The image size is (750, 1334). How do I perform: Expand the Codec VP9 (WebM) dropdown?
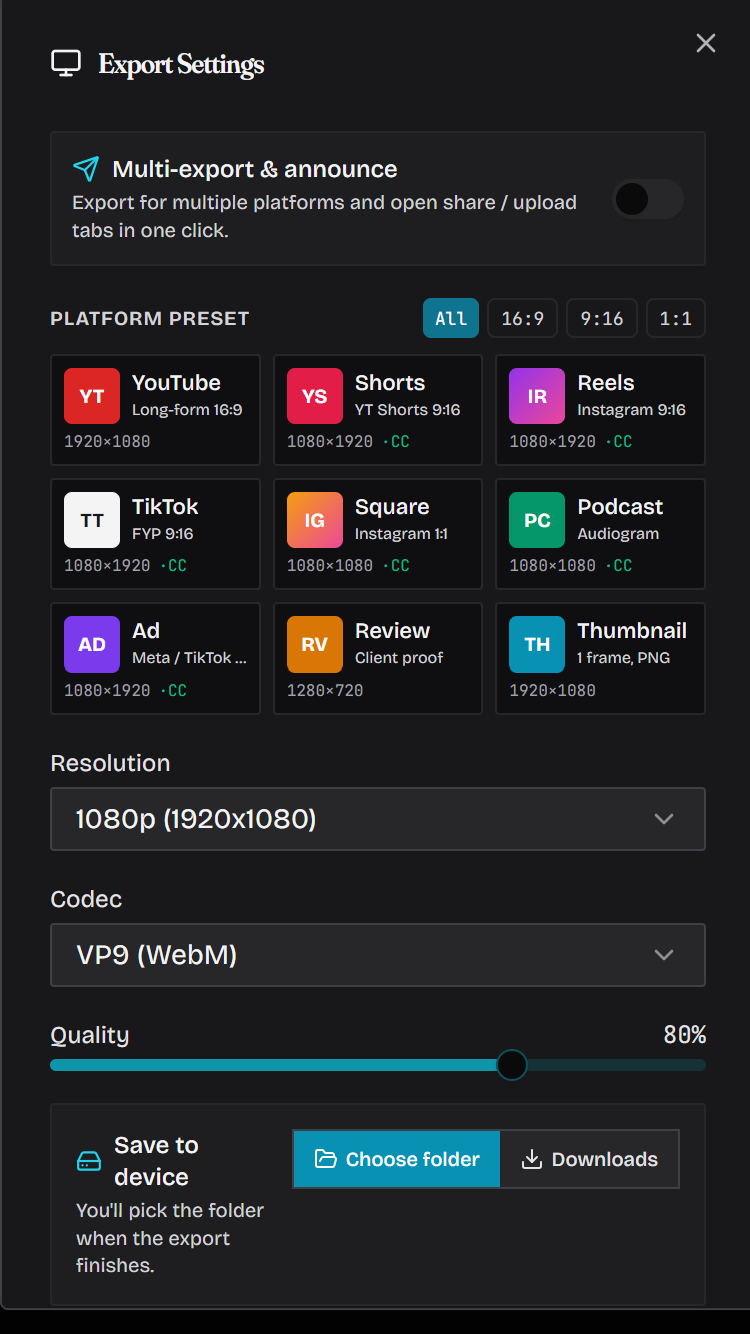coord(378,955)
